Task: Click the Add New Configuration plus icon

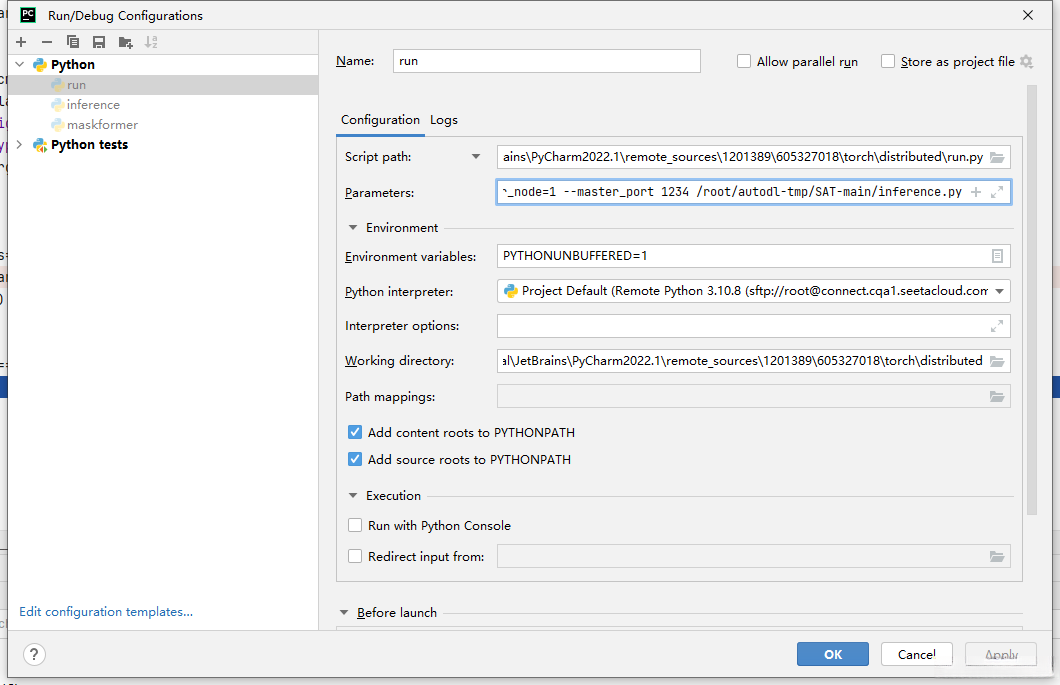Action: [21, 42]
